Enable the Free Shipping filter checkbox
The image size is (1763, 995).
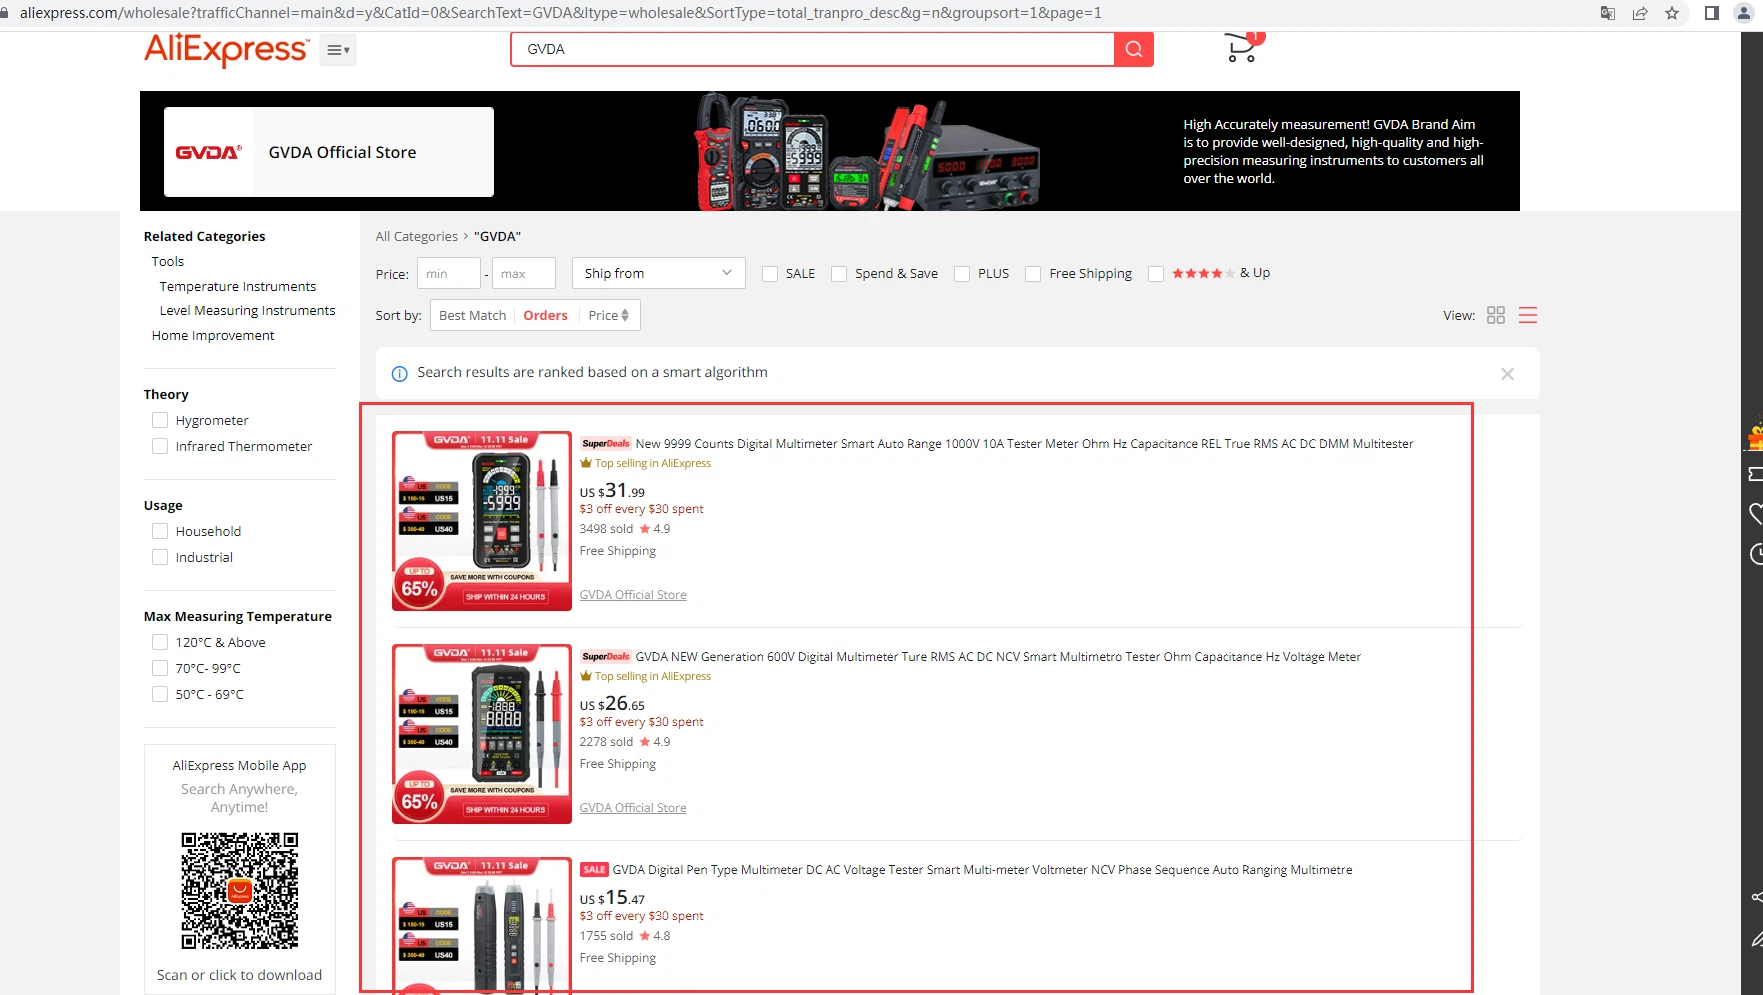(1033, 274)
